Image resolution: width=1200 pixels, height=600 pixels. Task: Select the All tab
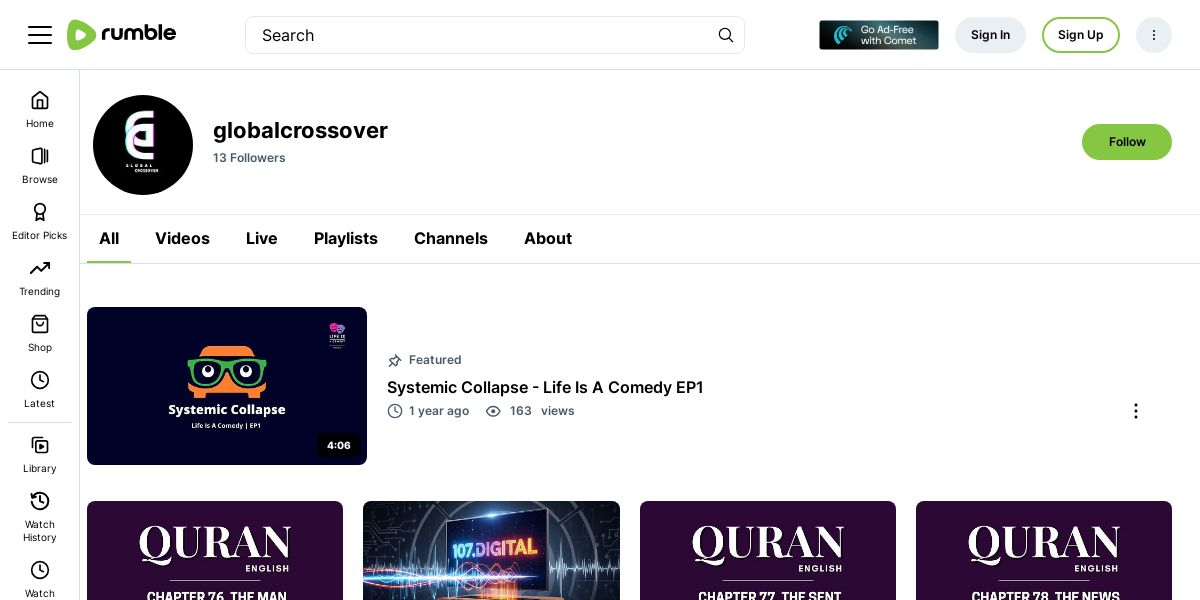[109, 239]
